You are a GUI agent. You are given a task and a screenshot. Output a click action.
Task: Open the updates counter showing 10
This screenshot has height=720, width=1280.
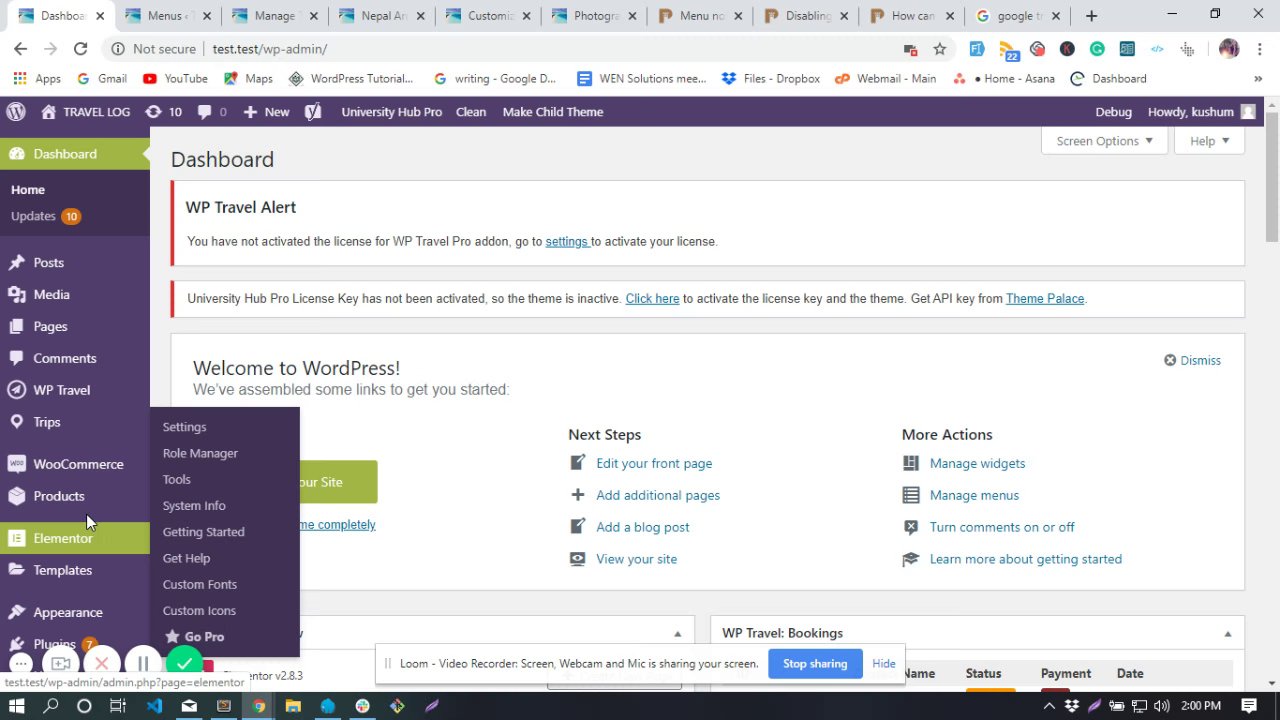click(x=164, y=112)
